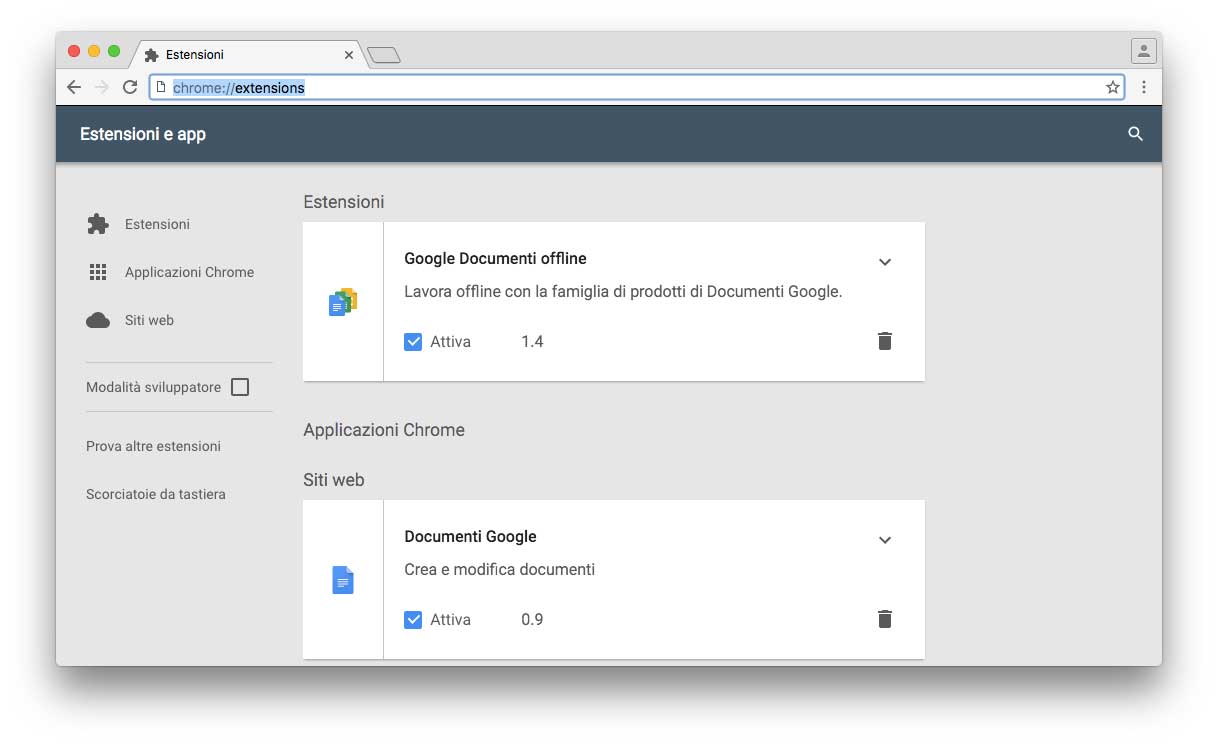Delete the Google Documenti offline extension
This screenshot has height=746, width=1218.
tap(884, 341)
